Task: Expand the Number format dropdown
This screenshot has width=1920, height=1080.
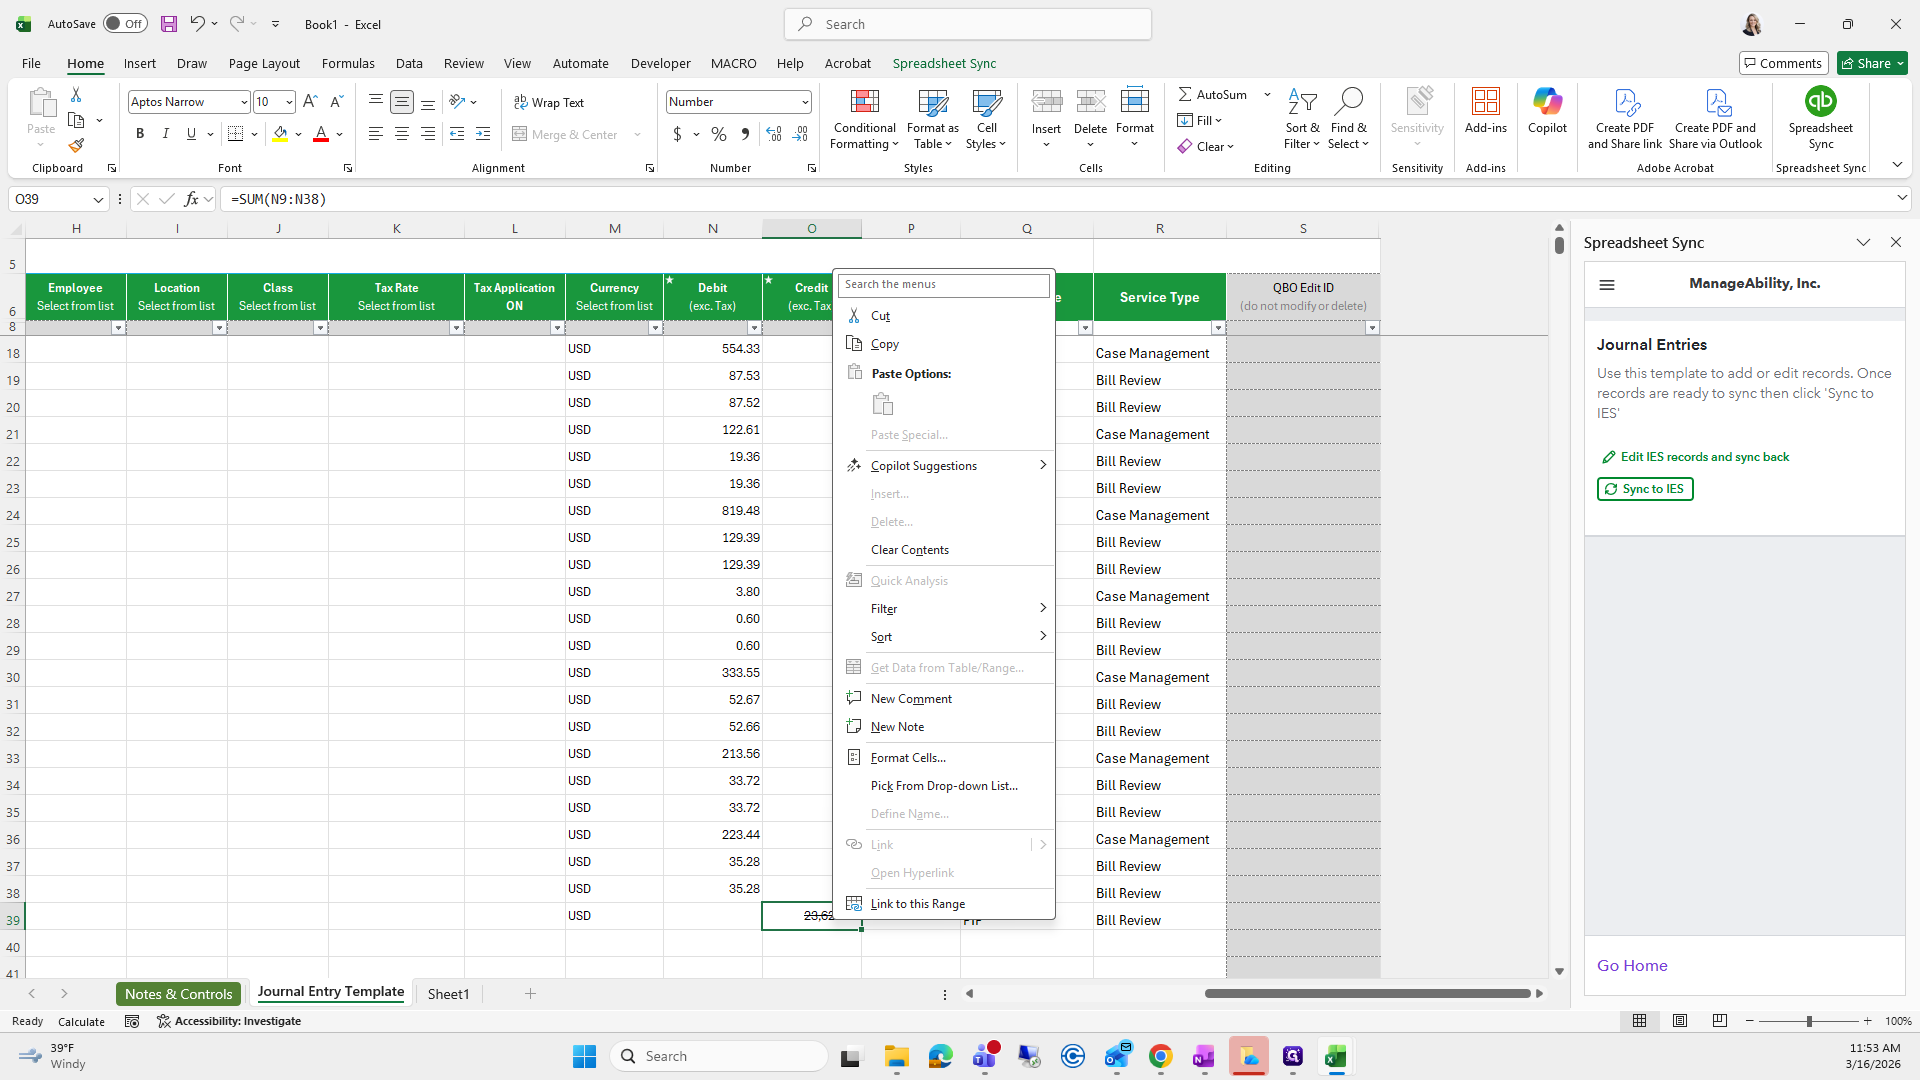Action: pos(804,102)
